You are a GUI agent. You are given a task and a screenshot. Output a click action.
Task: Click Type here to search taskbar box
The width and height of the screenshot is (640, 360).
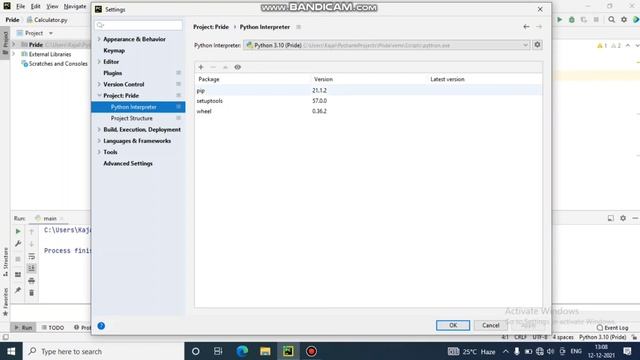[104, 351]
